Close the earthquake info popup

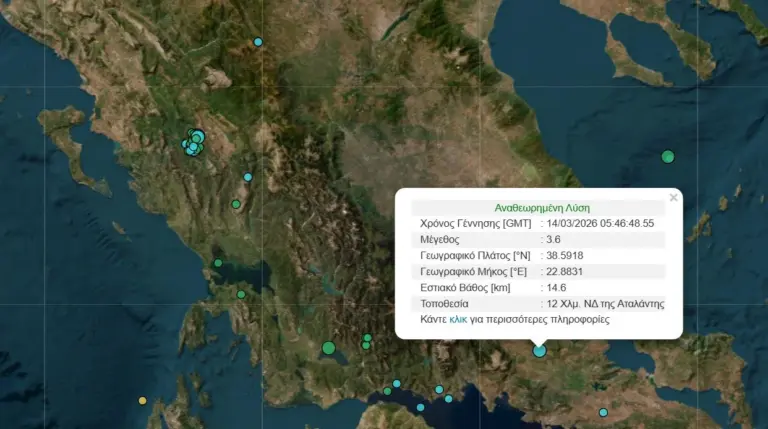coord(673,198)
